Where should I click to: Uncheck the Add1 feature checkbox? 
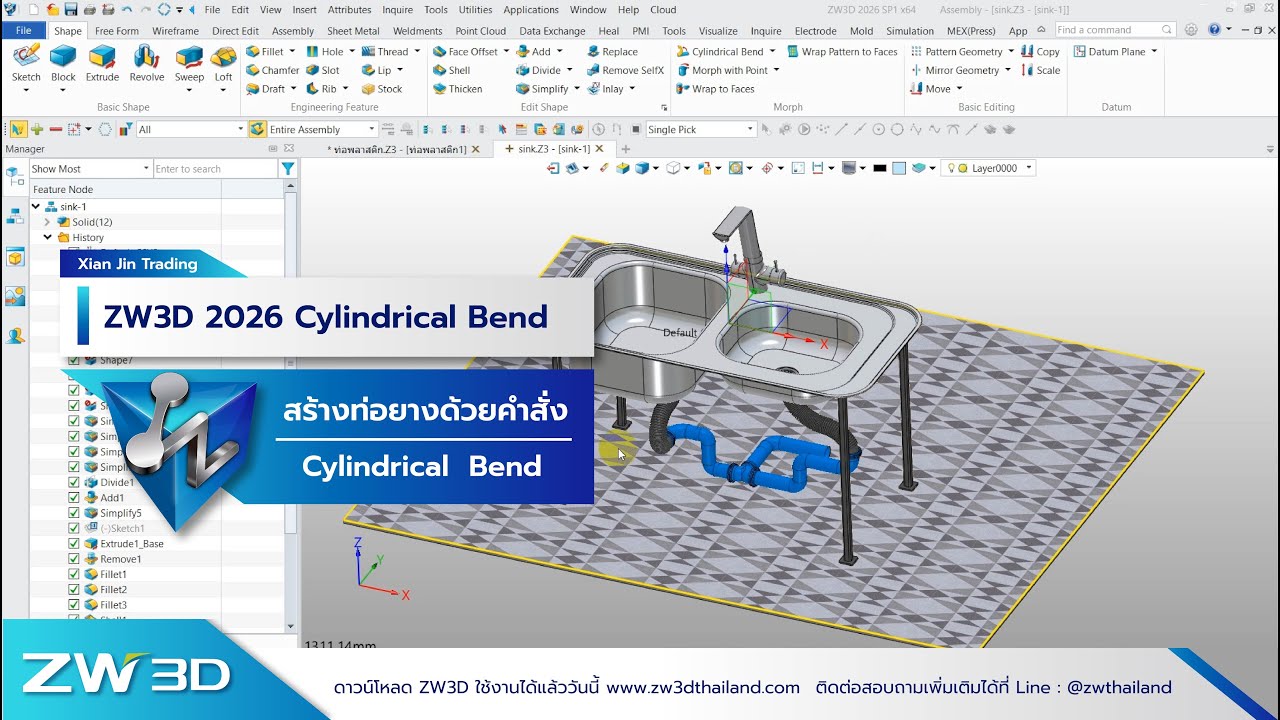click(x=73, y=497)
